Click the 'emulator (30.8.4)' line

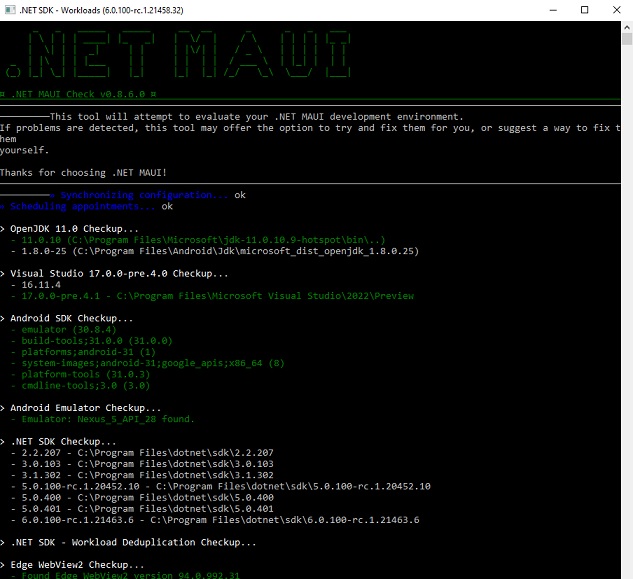point(64,329)
